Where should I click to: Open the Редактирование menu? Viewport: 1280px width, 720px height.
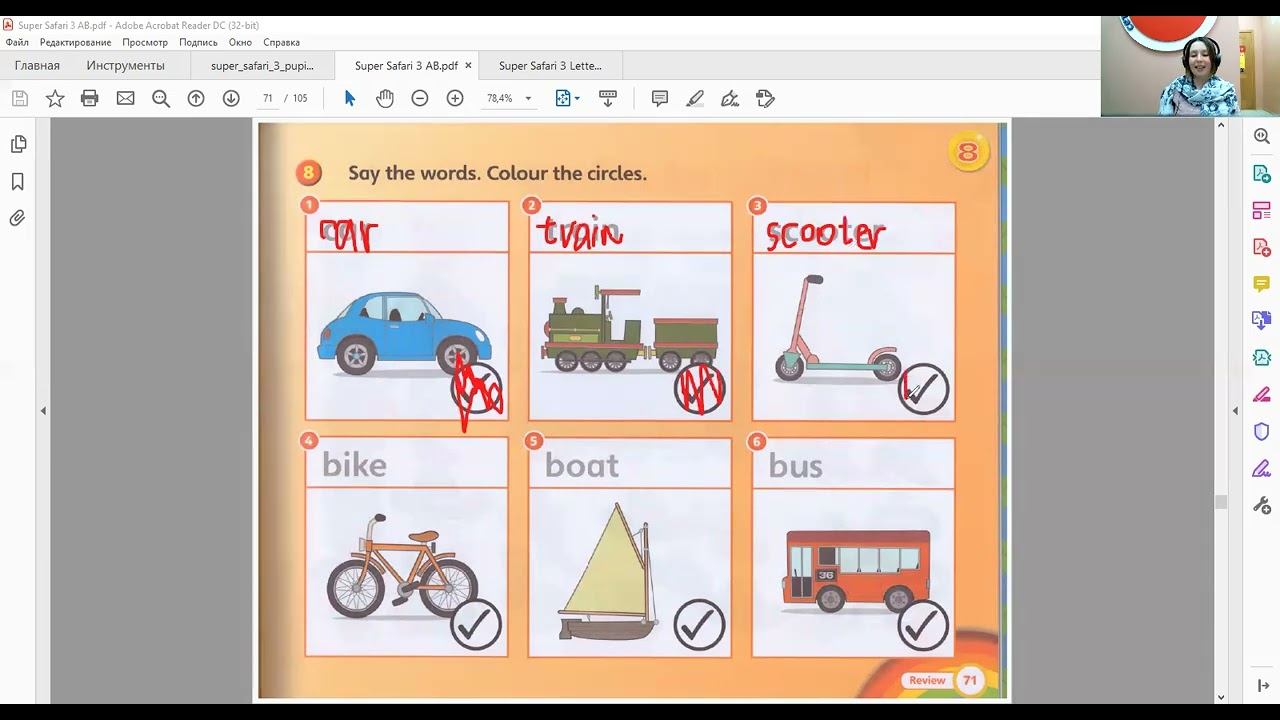tap(75, 43)
